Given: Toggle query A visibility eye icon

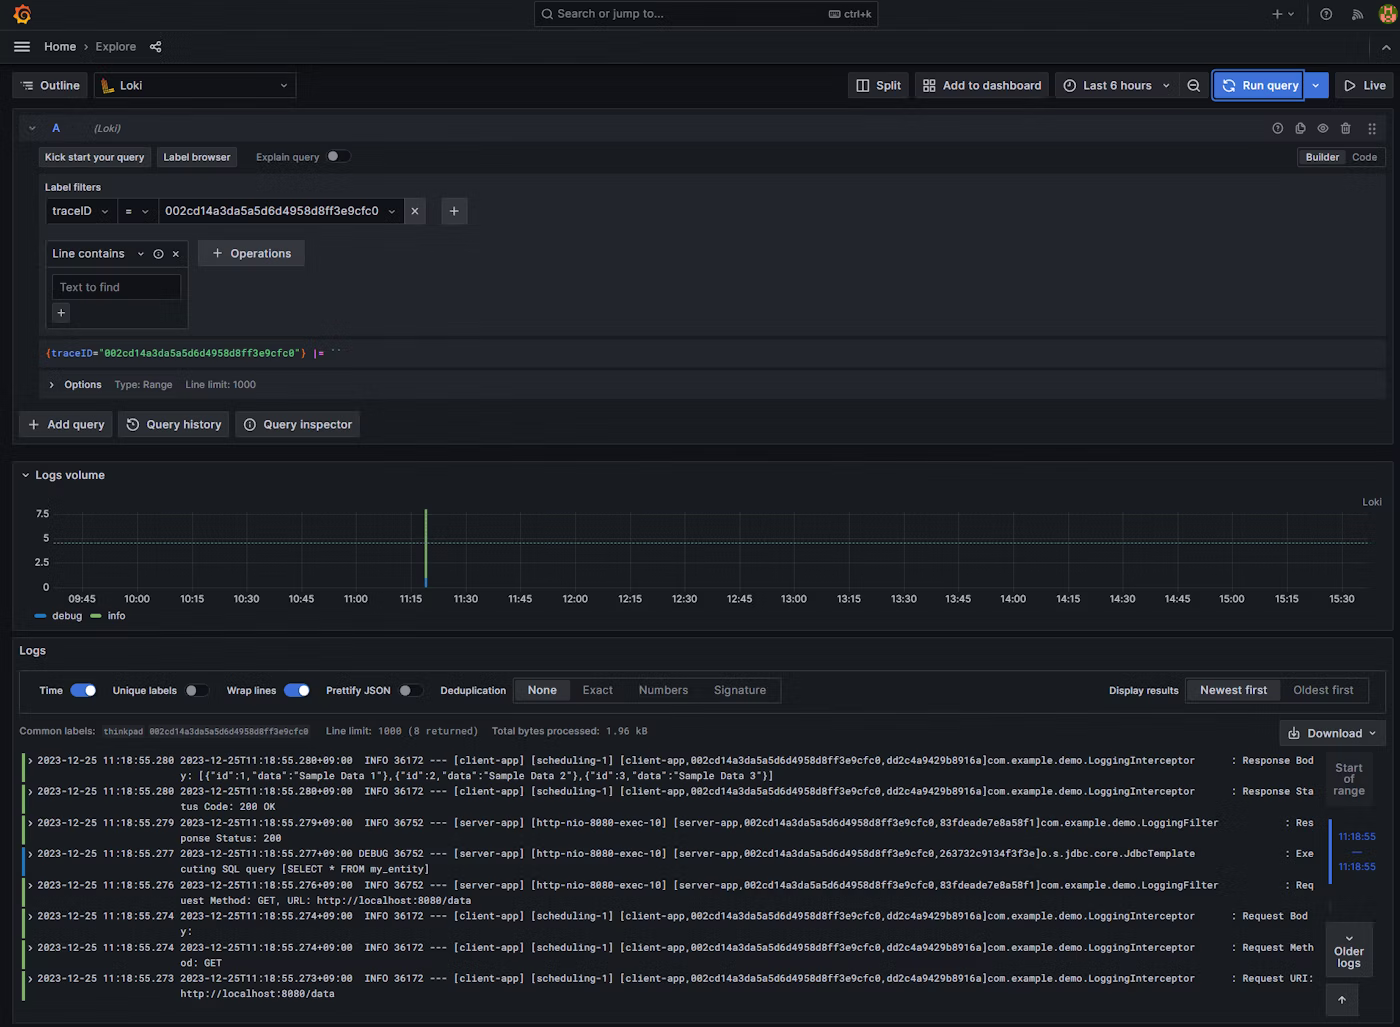Looking at the screenshot, I should (1322, 128).
